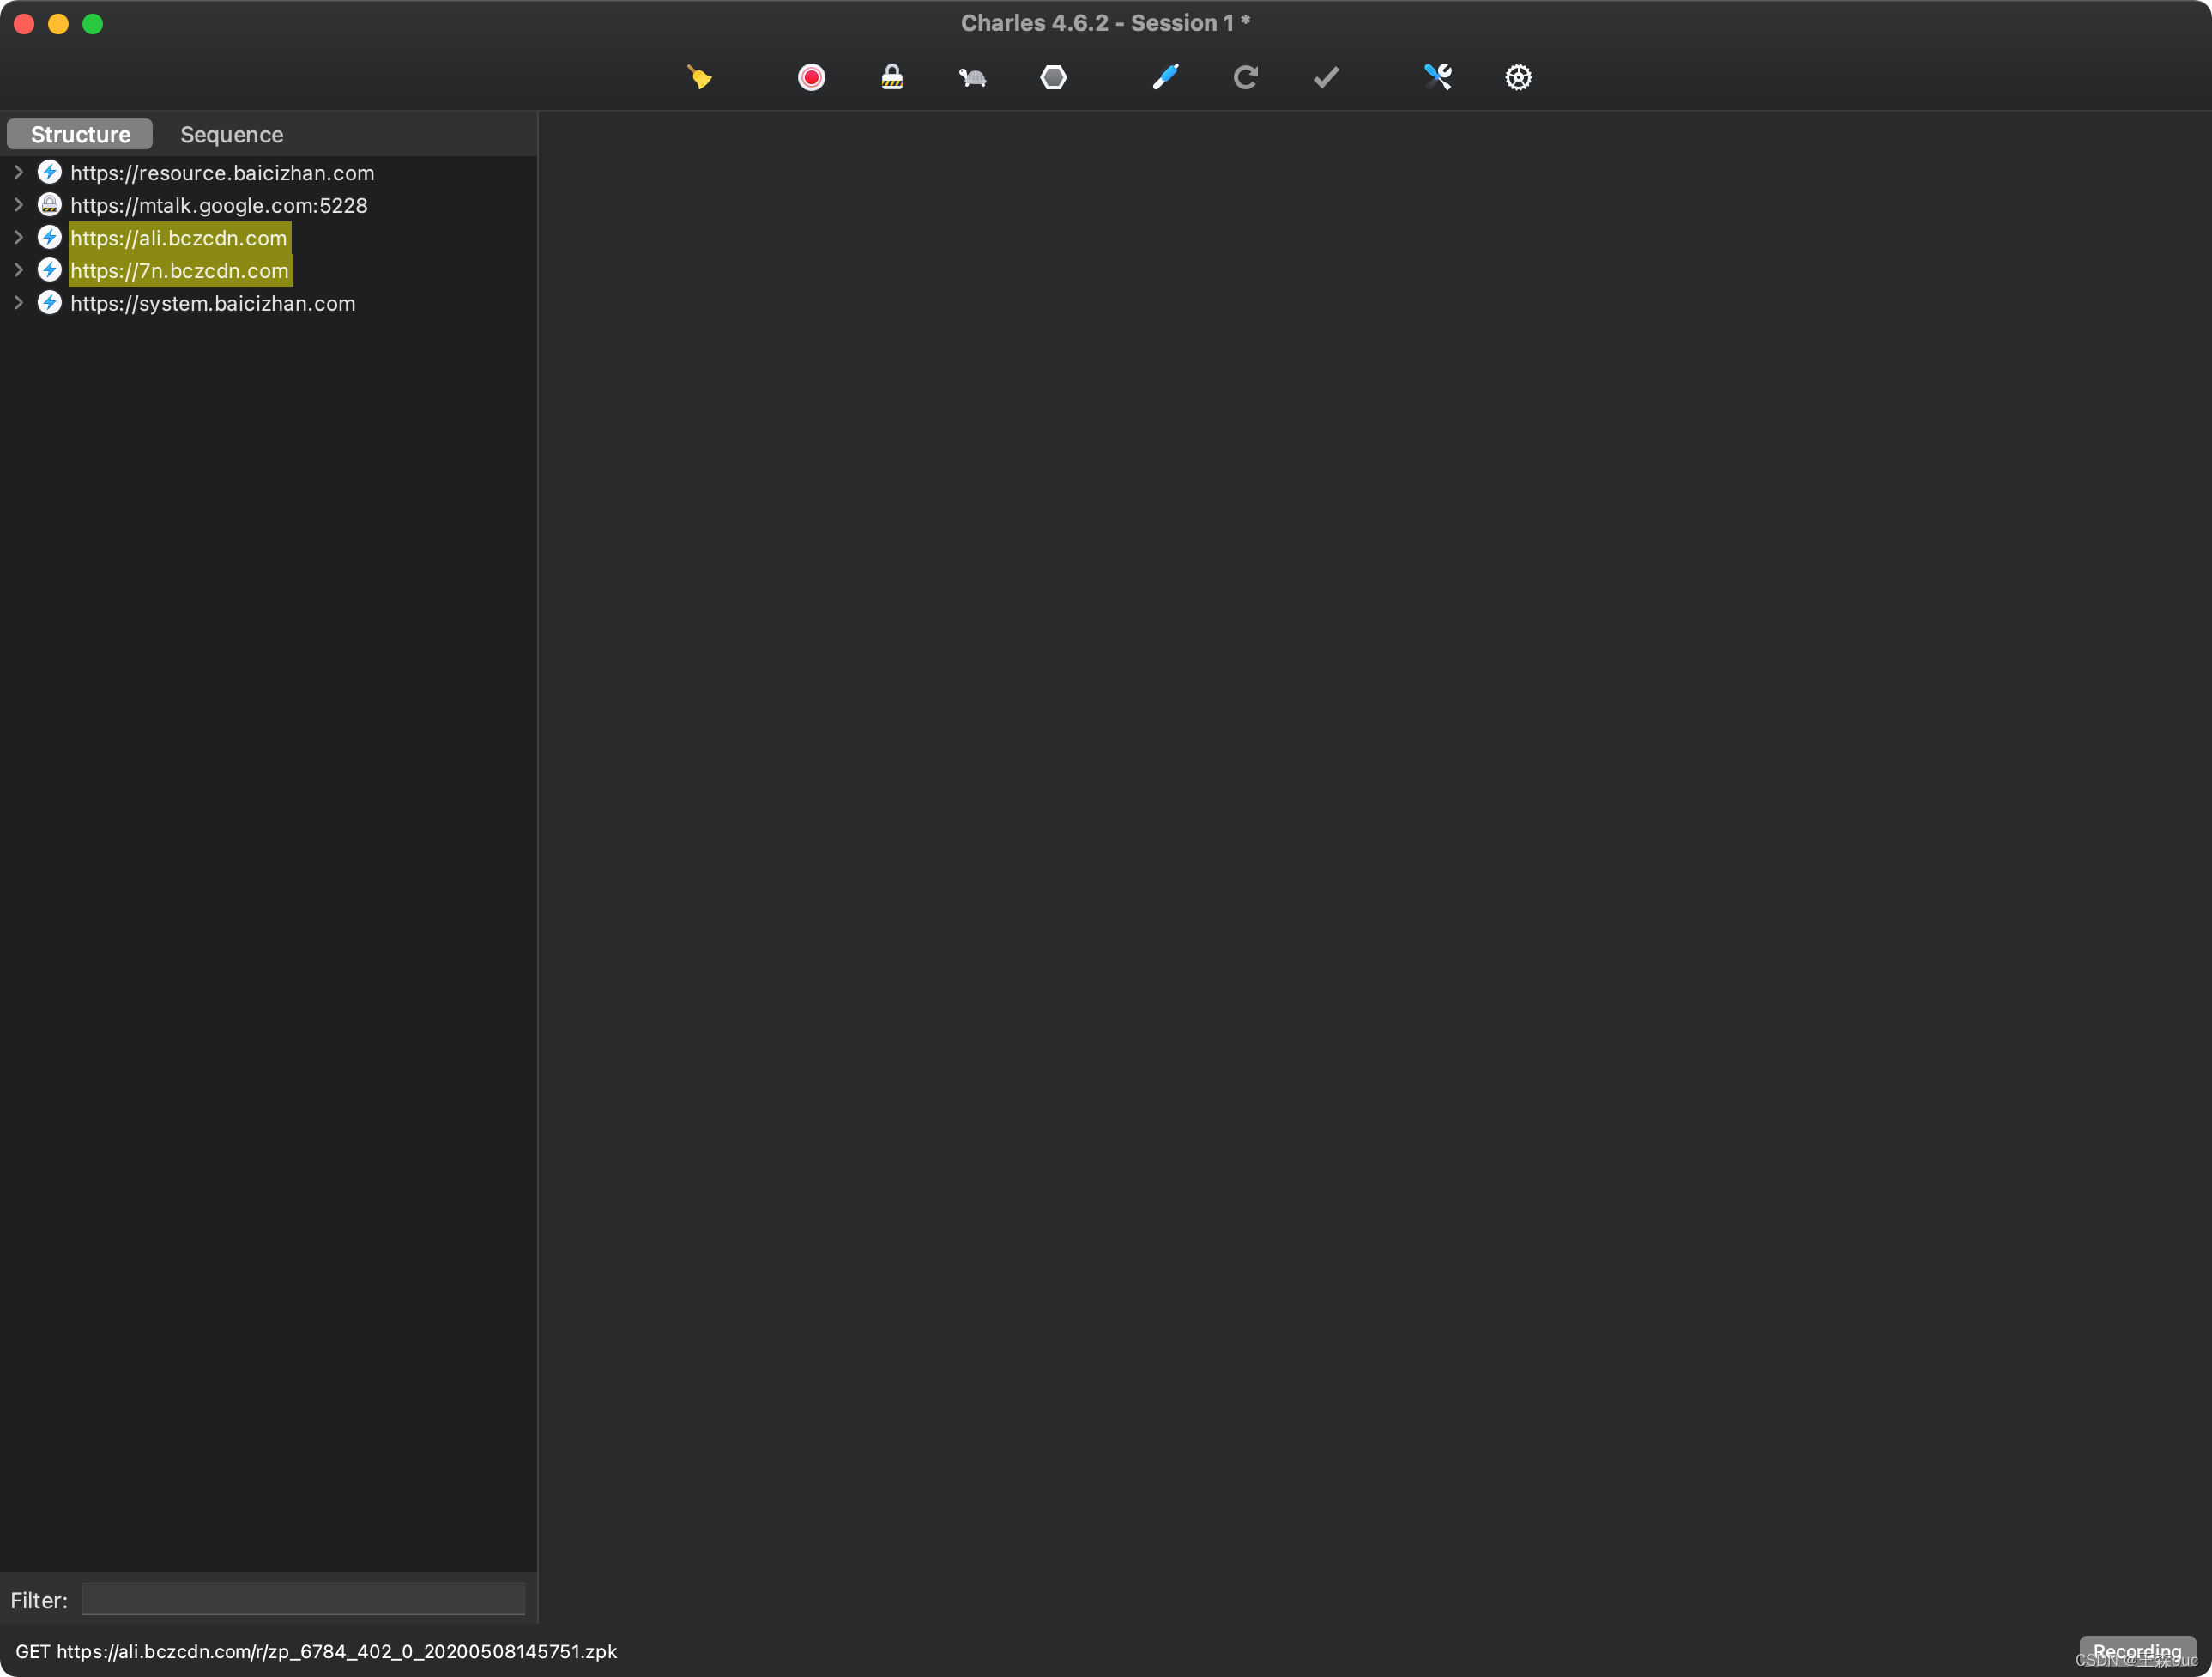Expand the resource.baicizhan.com host node
The image size is (2212, 1677).
click(18, 172)
